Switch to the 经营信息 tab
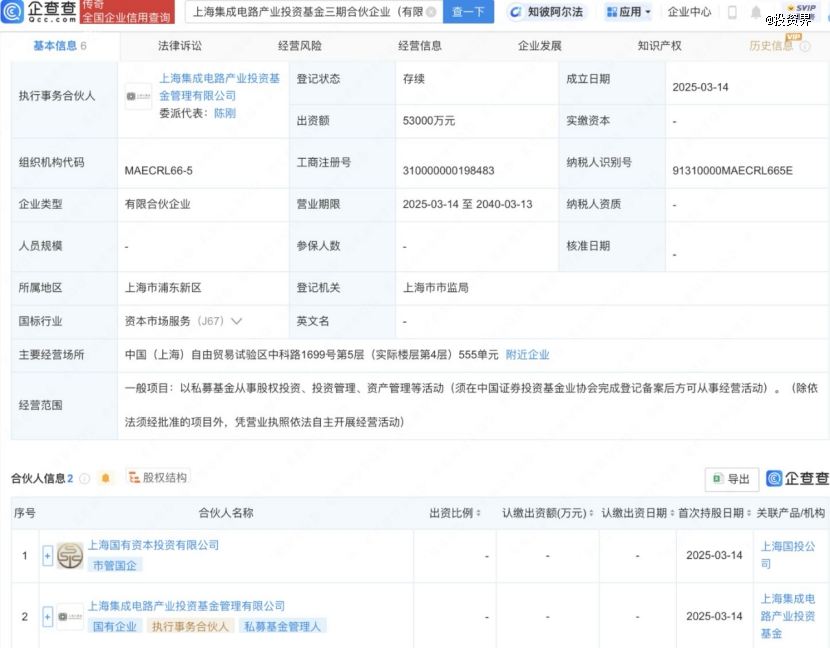This screenshot has height=648, width=830. pyautogui.click(x=420, y=46)
